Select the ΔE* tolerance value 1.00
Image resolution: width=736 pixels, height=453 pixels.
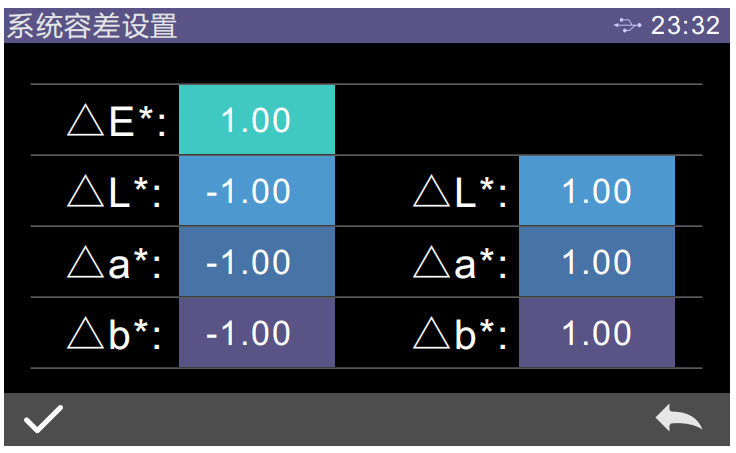pyautogui.click(x=256, y=120)
